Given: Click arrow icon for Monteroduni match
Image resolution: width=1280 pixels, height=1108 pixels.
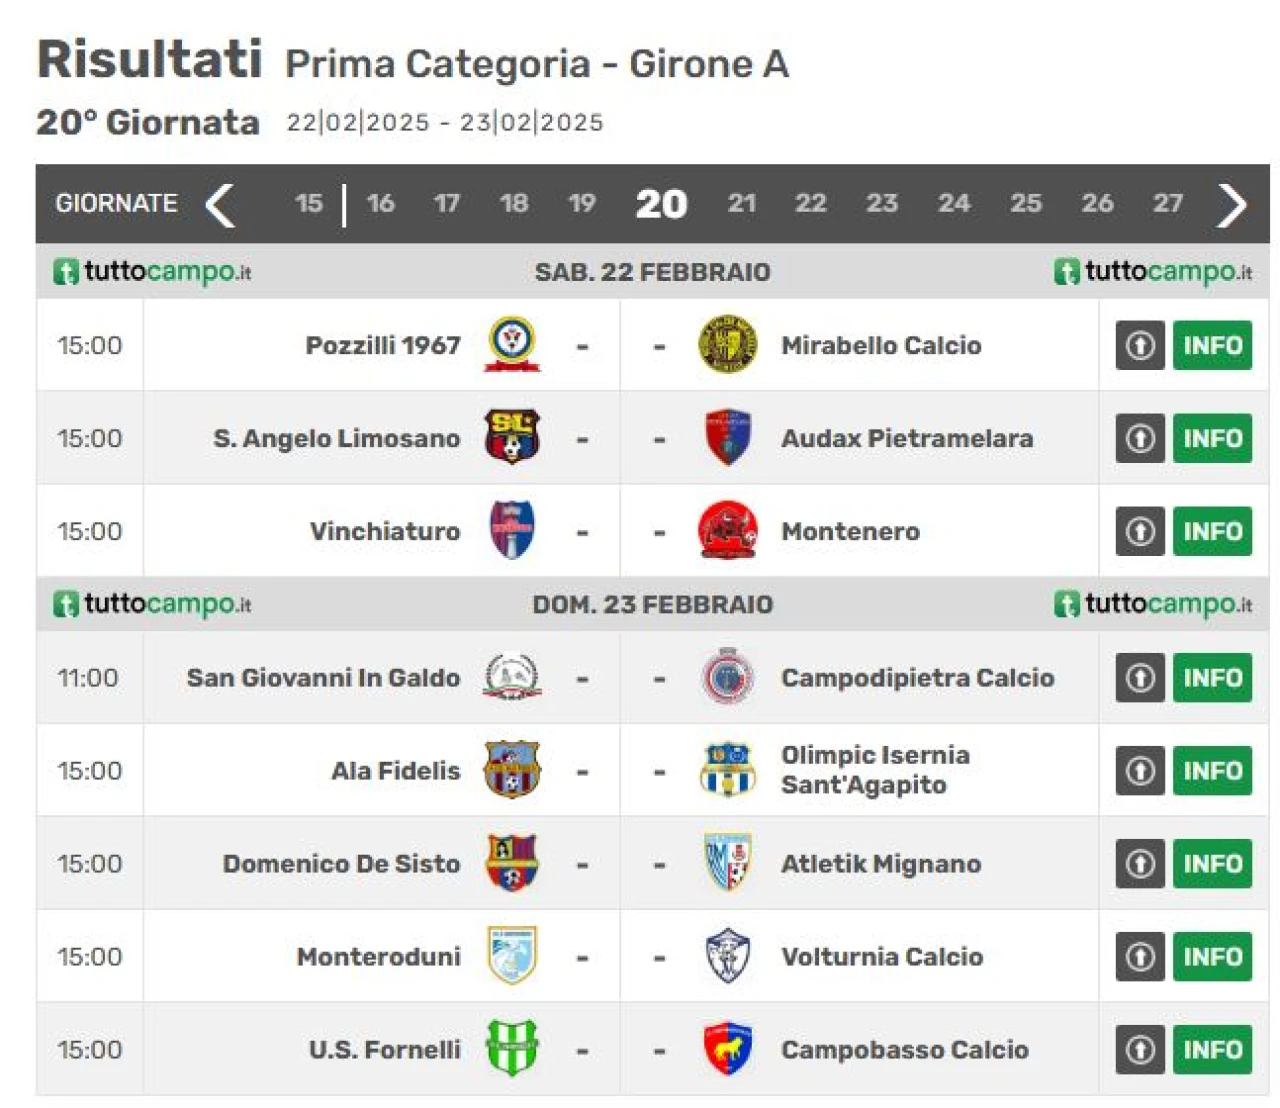Looking at the screenshot, I should pyautogui.click(x=1140, y=956).
